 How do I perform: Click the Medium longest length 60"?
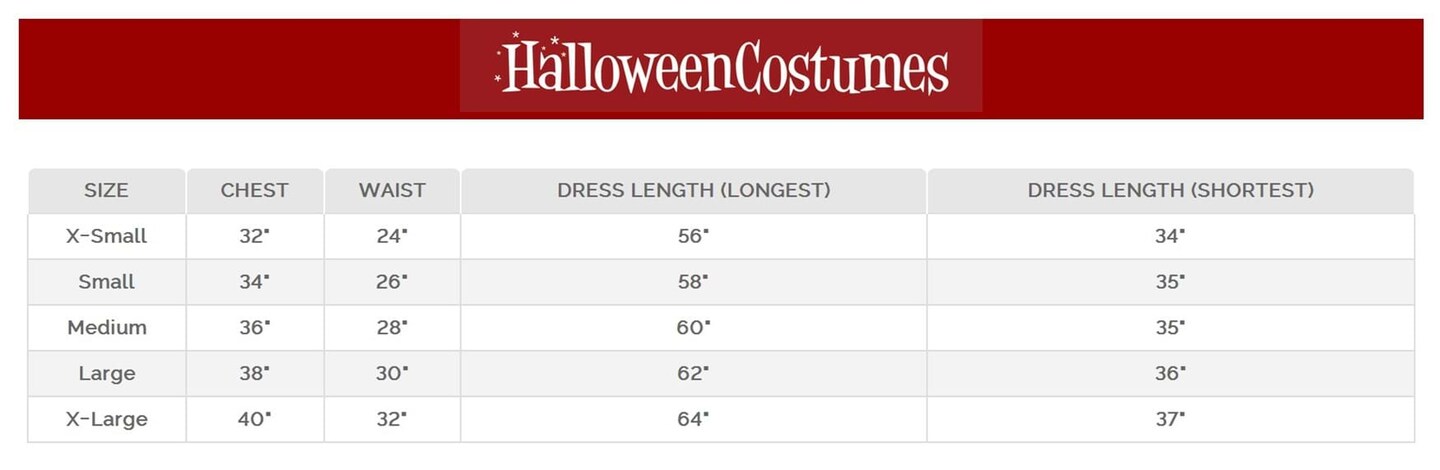693,328
